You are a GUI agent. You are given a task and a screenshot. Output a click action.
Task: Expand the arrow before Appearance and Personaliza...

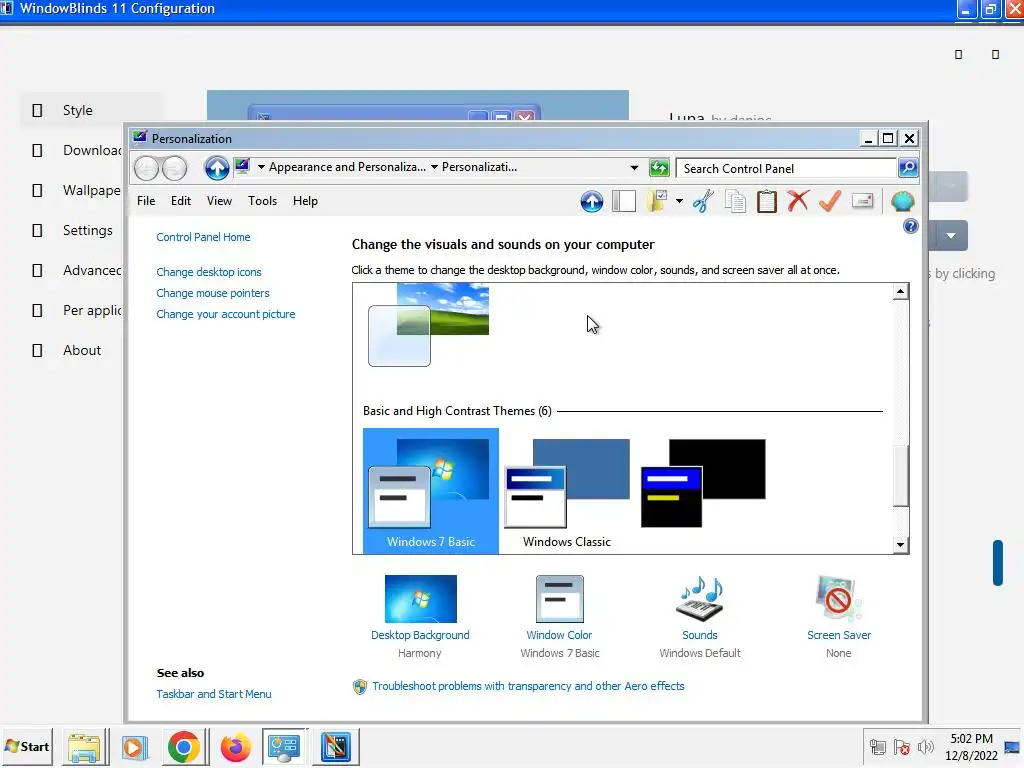click(261, 167)
